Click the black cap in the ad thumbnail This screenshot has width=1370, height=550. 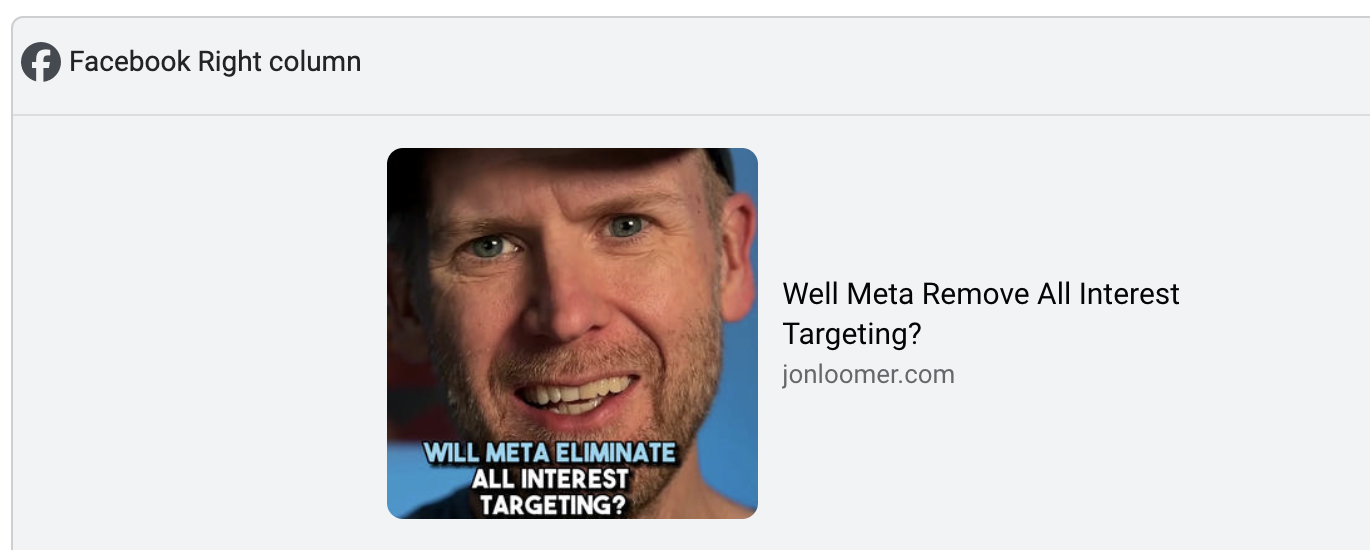[560, 160]
